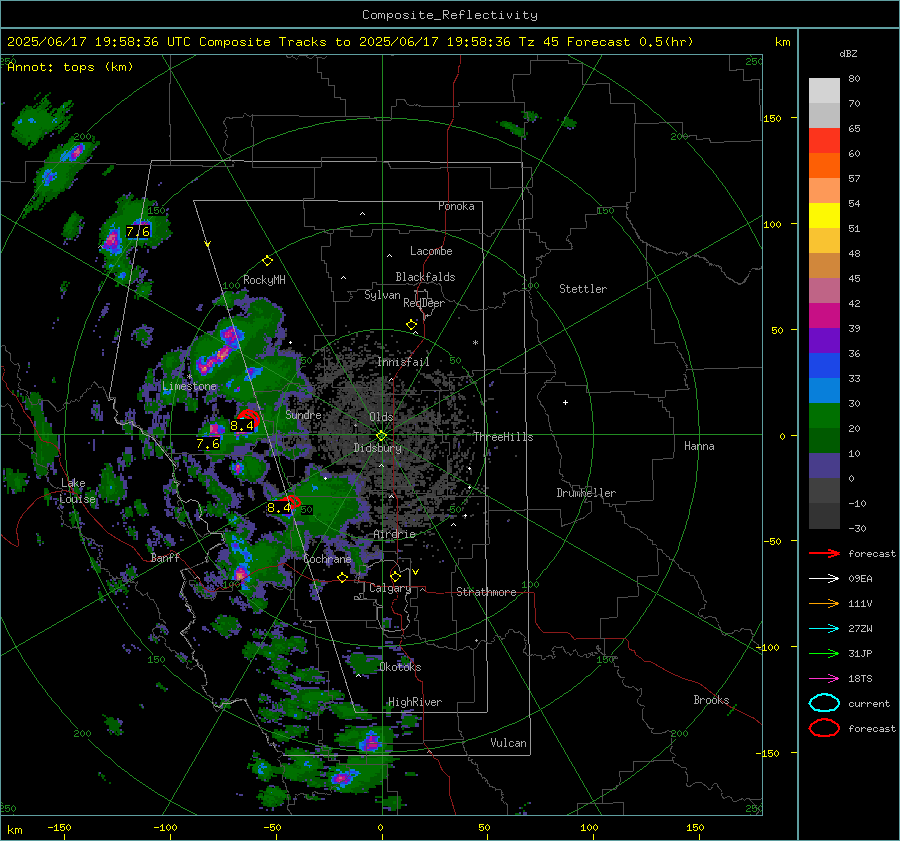The width and height of the screenshot is (900, 841).
Task: Pick the 42 dBZ magenta swatch
Action: pyautogui.click(x=824, y=315)
